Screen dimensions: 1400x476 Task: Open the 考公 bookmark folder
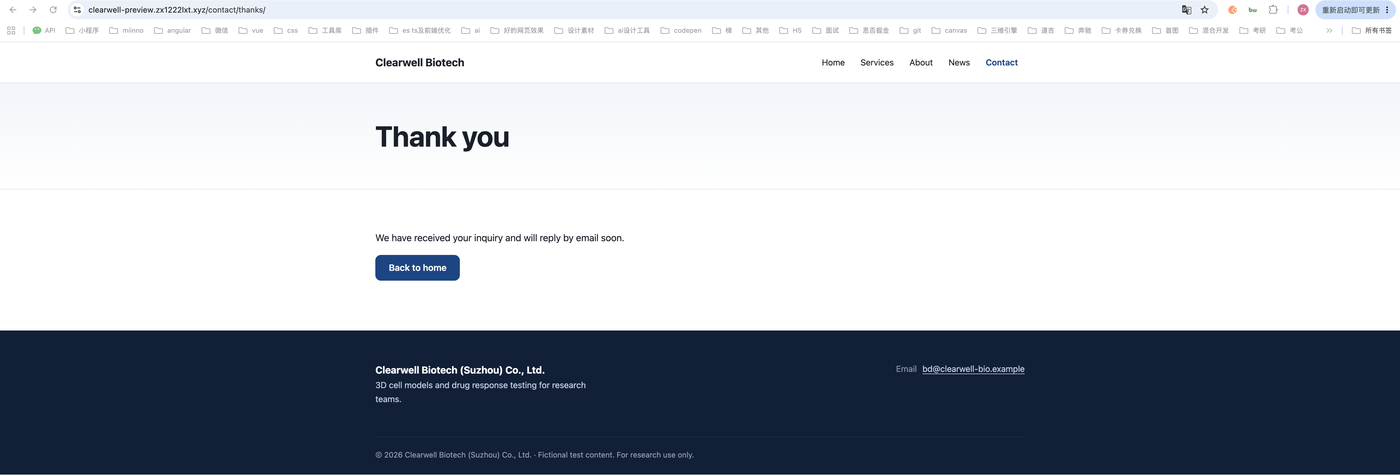(1290, 30)
